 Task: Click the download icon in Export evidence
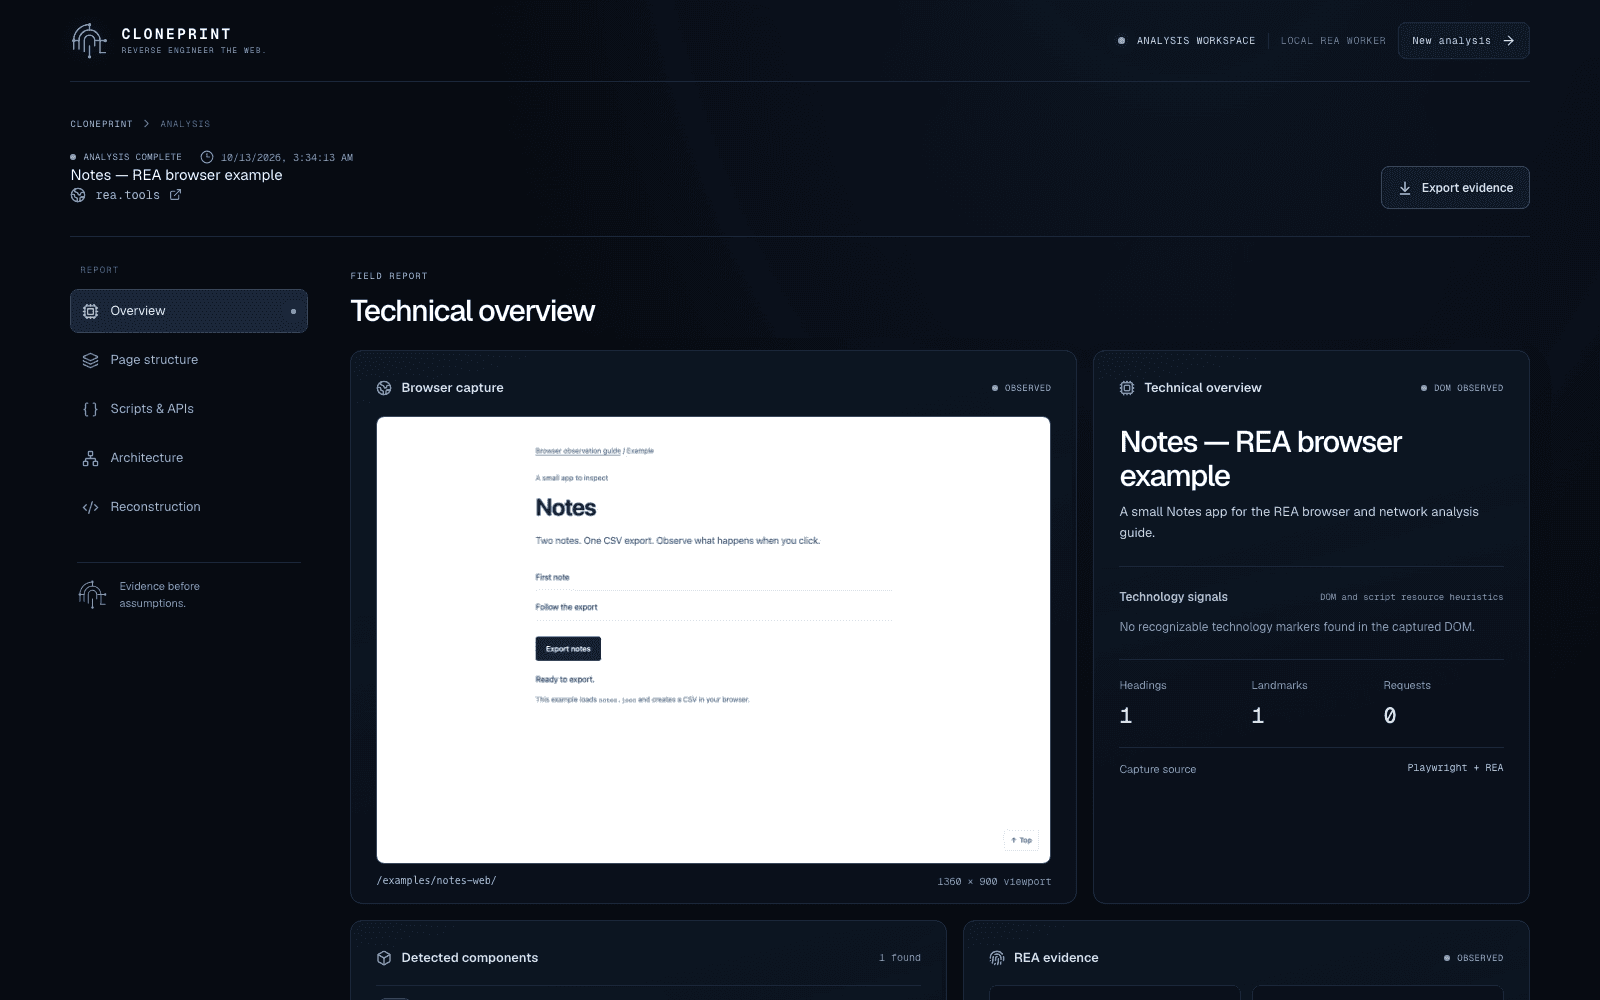pyautogui.click(x=1404, y=188)
